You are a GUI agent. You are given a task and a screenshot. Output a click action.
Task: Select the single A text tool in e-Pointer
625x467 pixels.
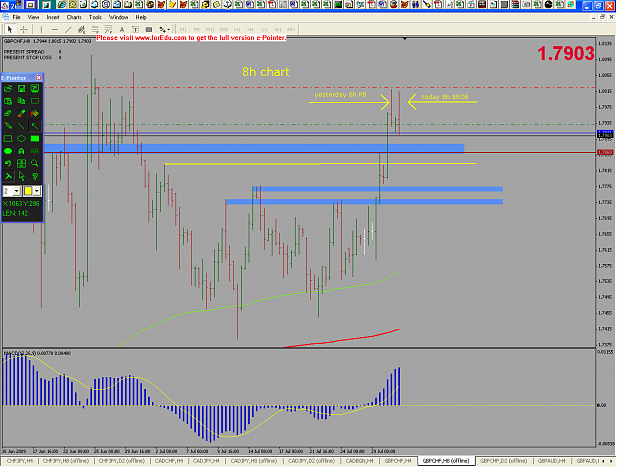pos(22,151)
